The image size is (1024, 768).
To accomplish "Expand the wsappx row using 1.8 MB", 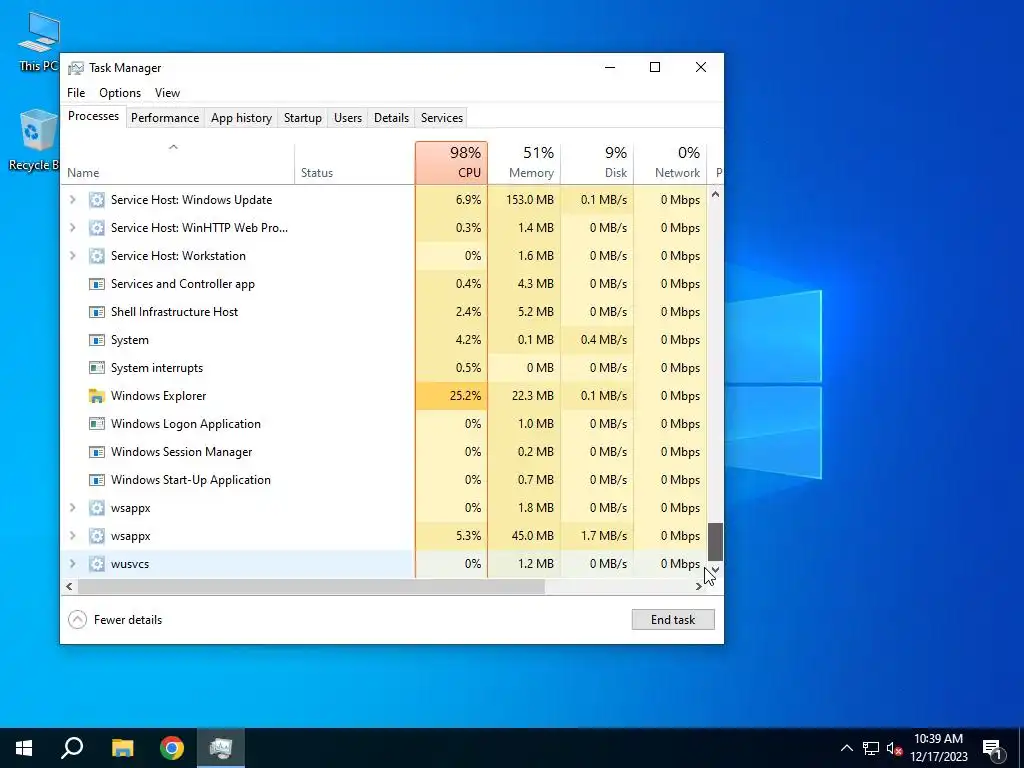I will pos(72,508).
